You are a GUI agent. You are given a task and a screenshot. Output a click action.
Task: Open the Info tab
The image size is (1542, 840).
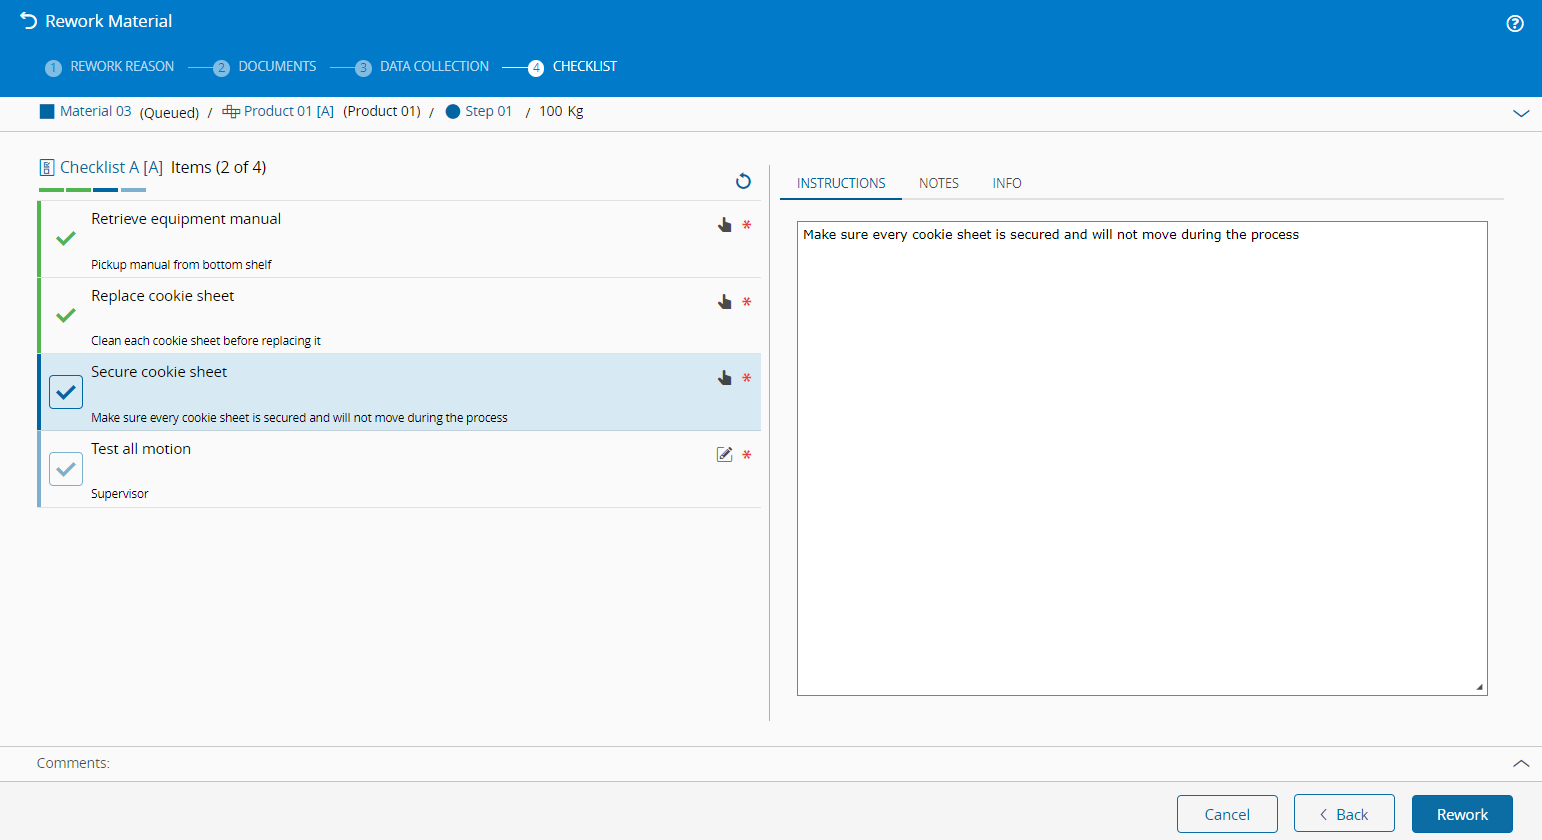pyautogui.click(x=1006, y=183)
